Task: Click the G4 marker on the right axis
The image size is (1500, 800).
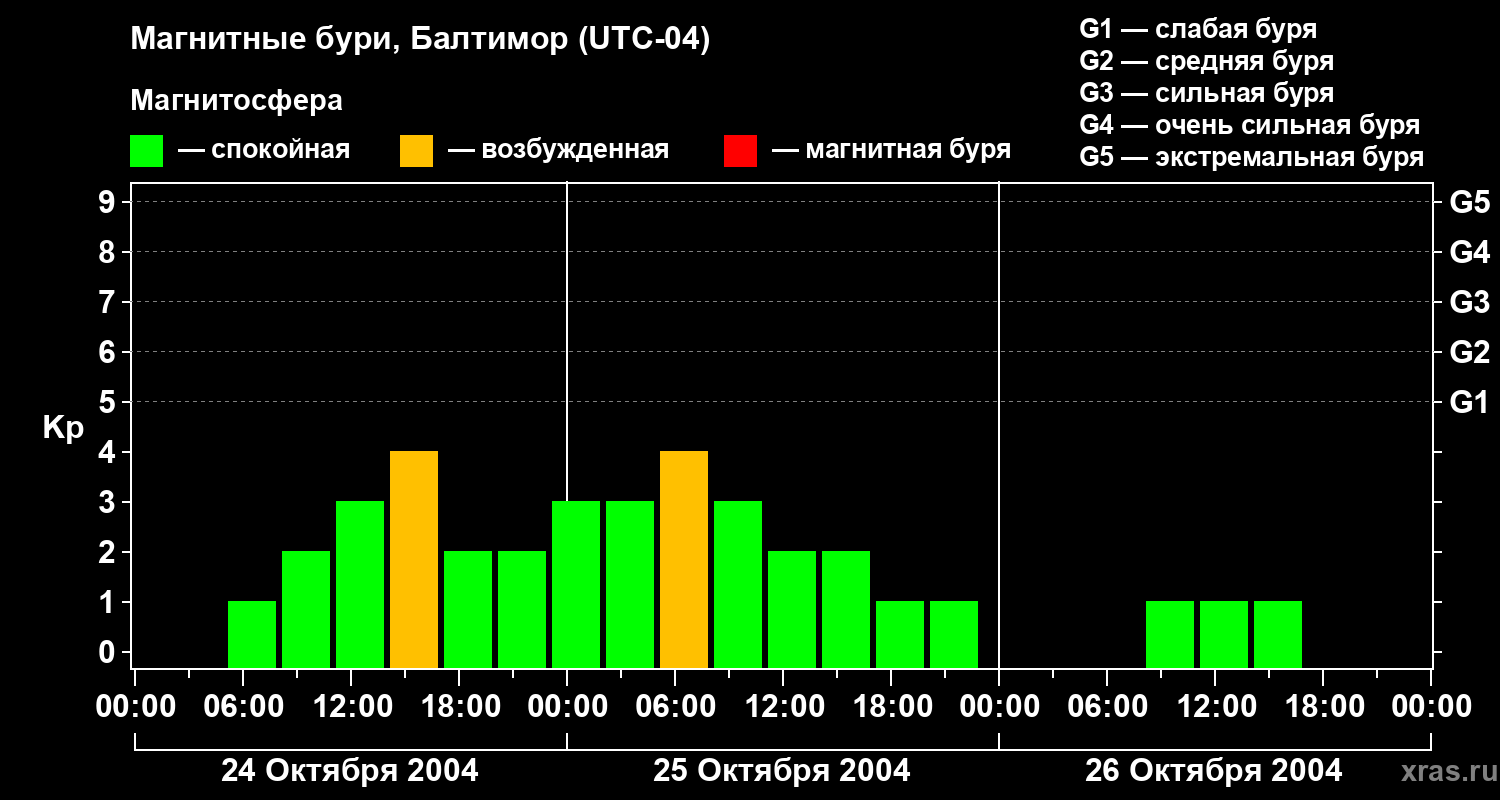Action: (1470, 252)
